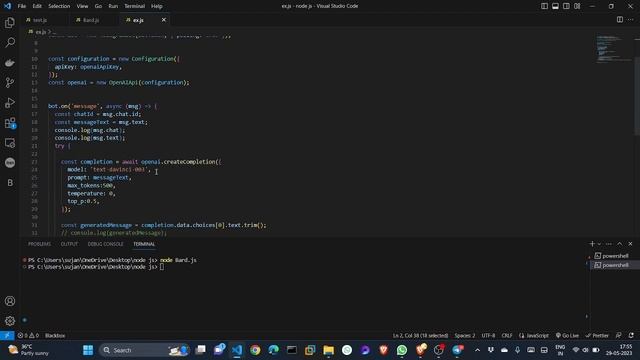Toggle secondary sidebar layout icon
This screenshot has width=640, height=360.
tap(566, 6)
